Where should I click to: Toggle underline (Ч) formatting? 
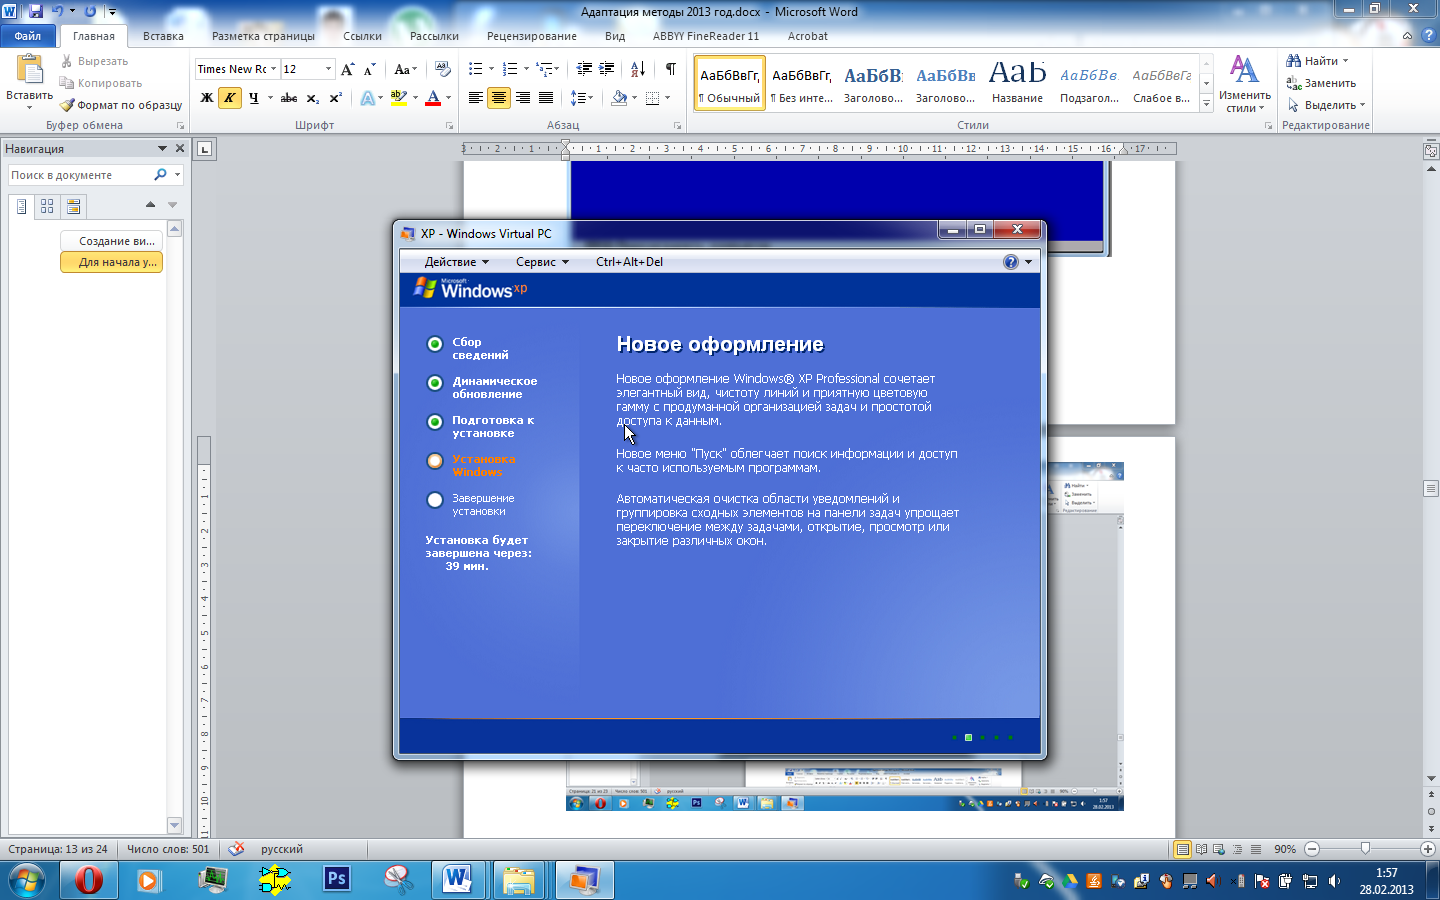254,98
